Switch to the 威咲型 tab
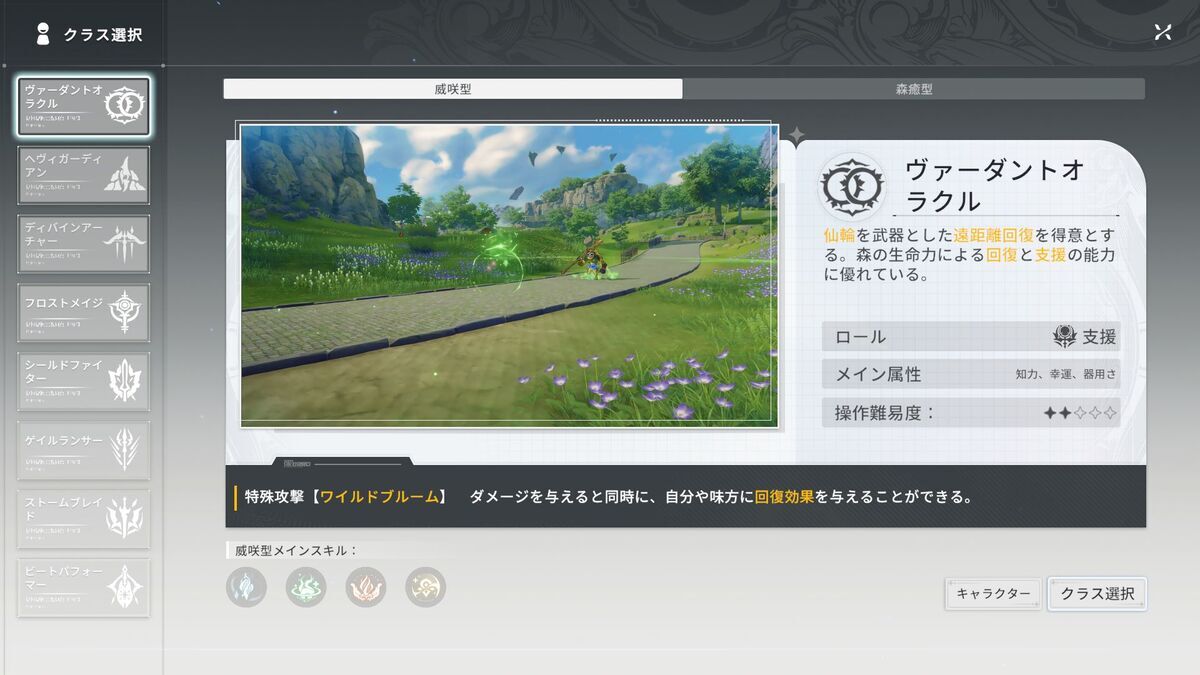Screen dimensions: 1200x675 453,89
